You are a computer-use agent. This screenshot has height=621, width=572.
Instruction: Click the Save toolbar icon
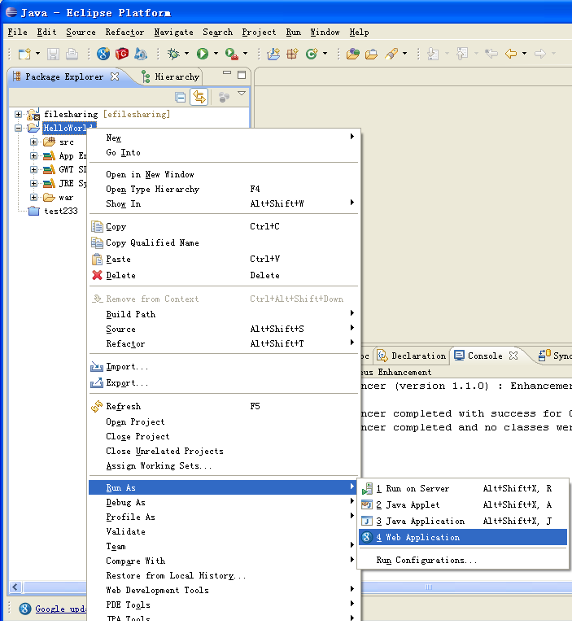(53, 53)
